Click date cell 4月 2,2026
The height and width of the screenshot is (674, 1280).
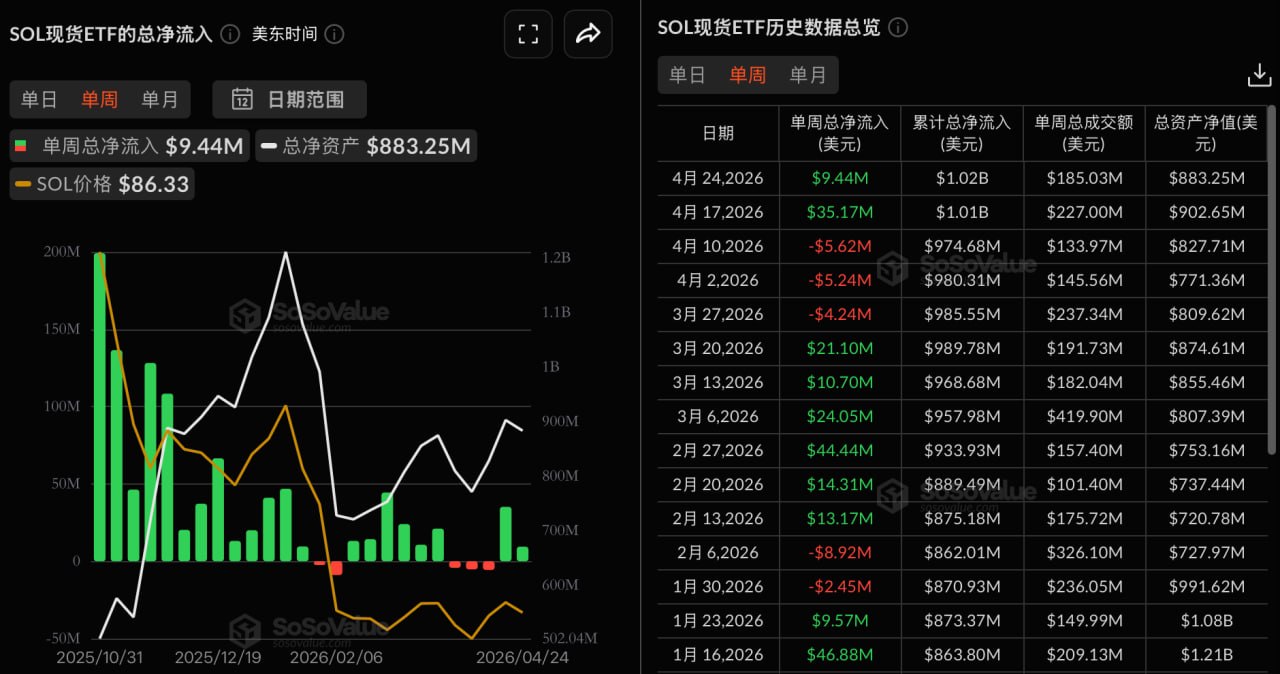[x=718, y=280]
